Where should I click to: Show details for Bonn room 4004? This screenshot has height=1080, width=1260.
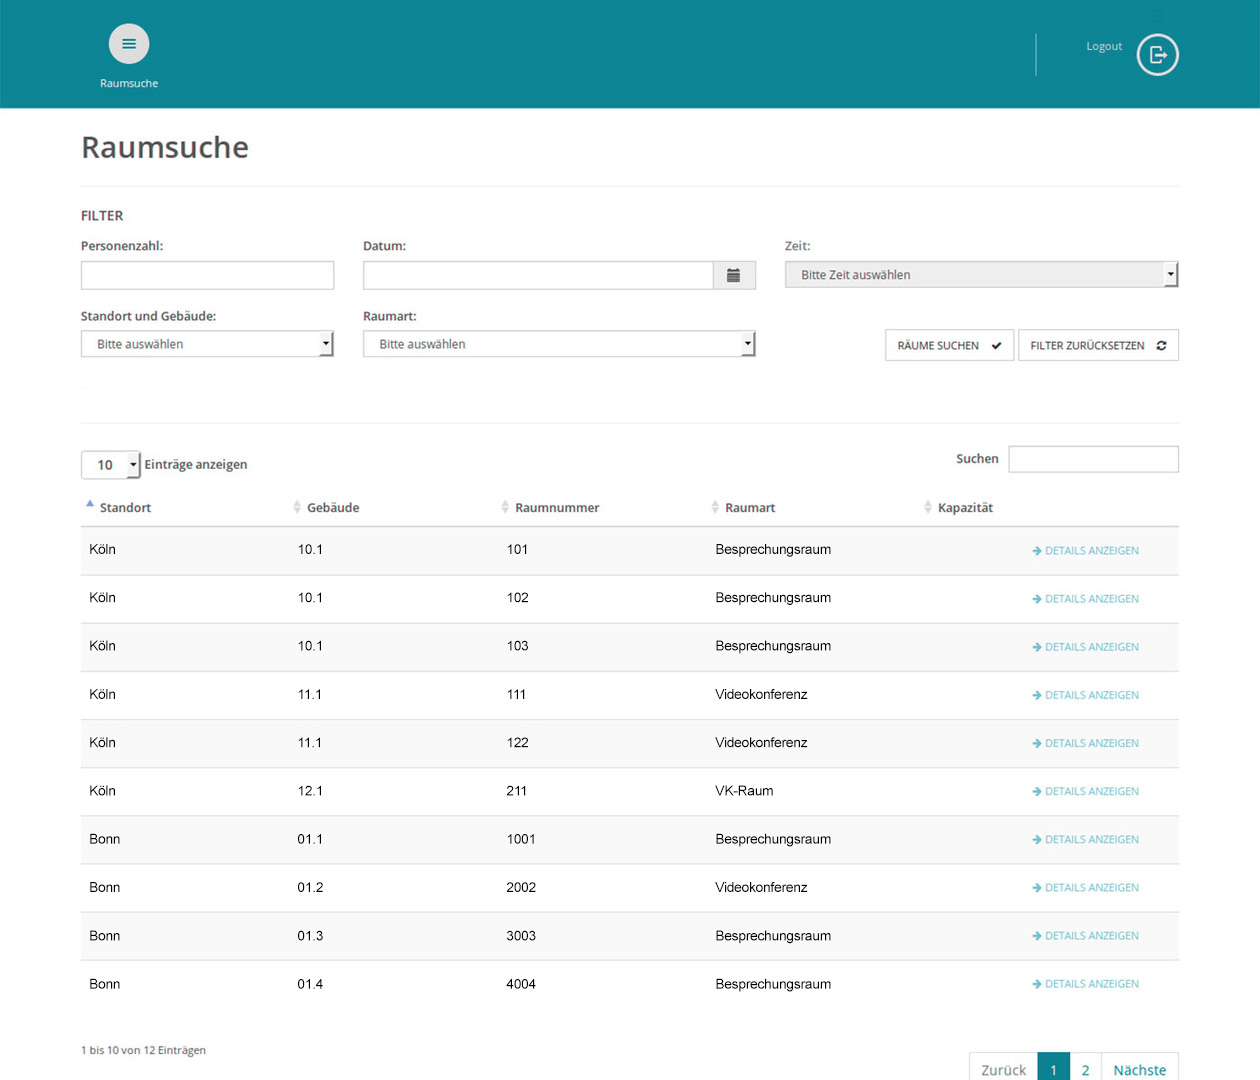tap(1085, 984)
